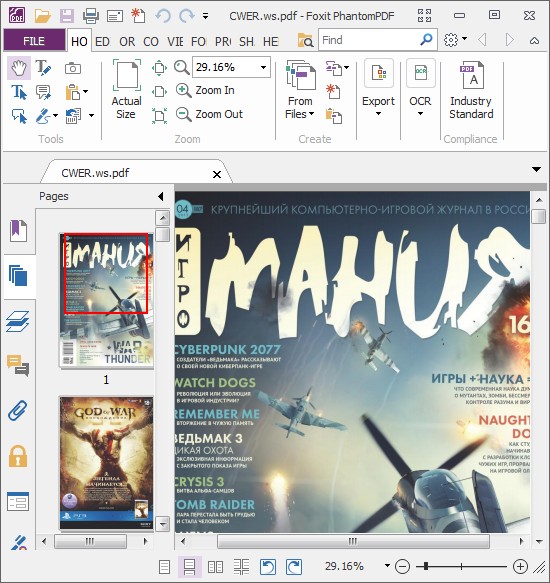Close the CWER.ws.pdf document tab

click(217, 174)
